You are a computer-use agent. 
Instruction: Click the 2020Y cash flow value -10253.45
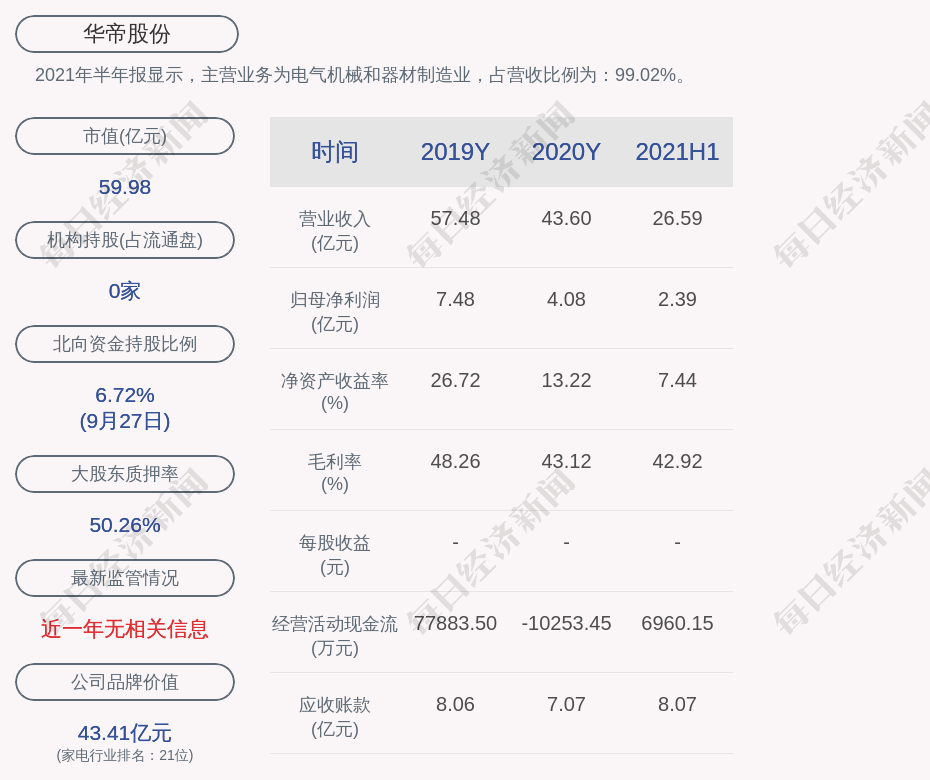566,623
